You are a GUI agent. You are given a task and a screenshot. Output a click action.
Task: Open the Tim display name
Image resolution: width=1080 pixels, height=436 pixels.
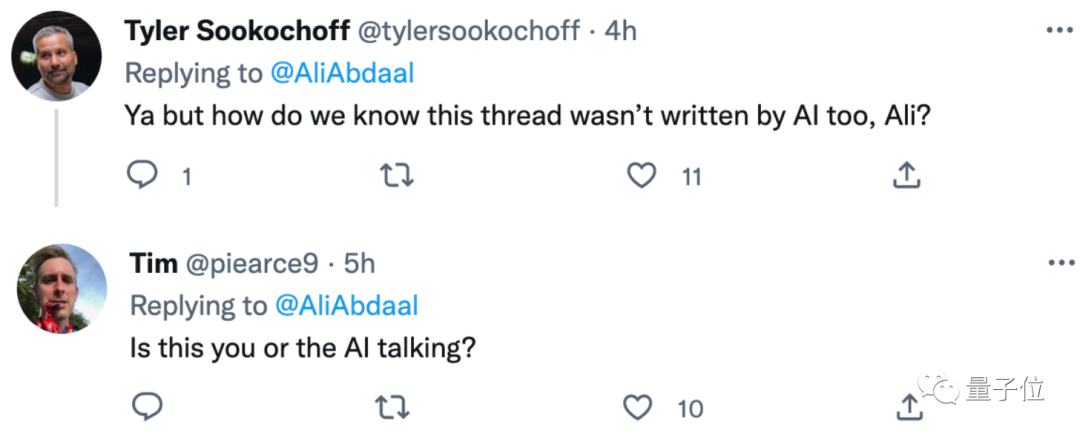click(x=153, y=263)
